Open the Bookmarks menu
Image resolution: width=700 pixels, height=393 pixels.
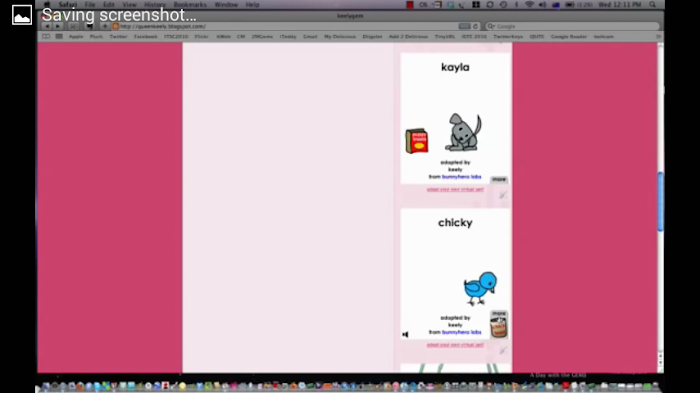click(x=190, y=4)
